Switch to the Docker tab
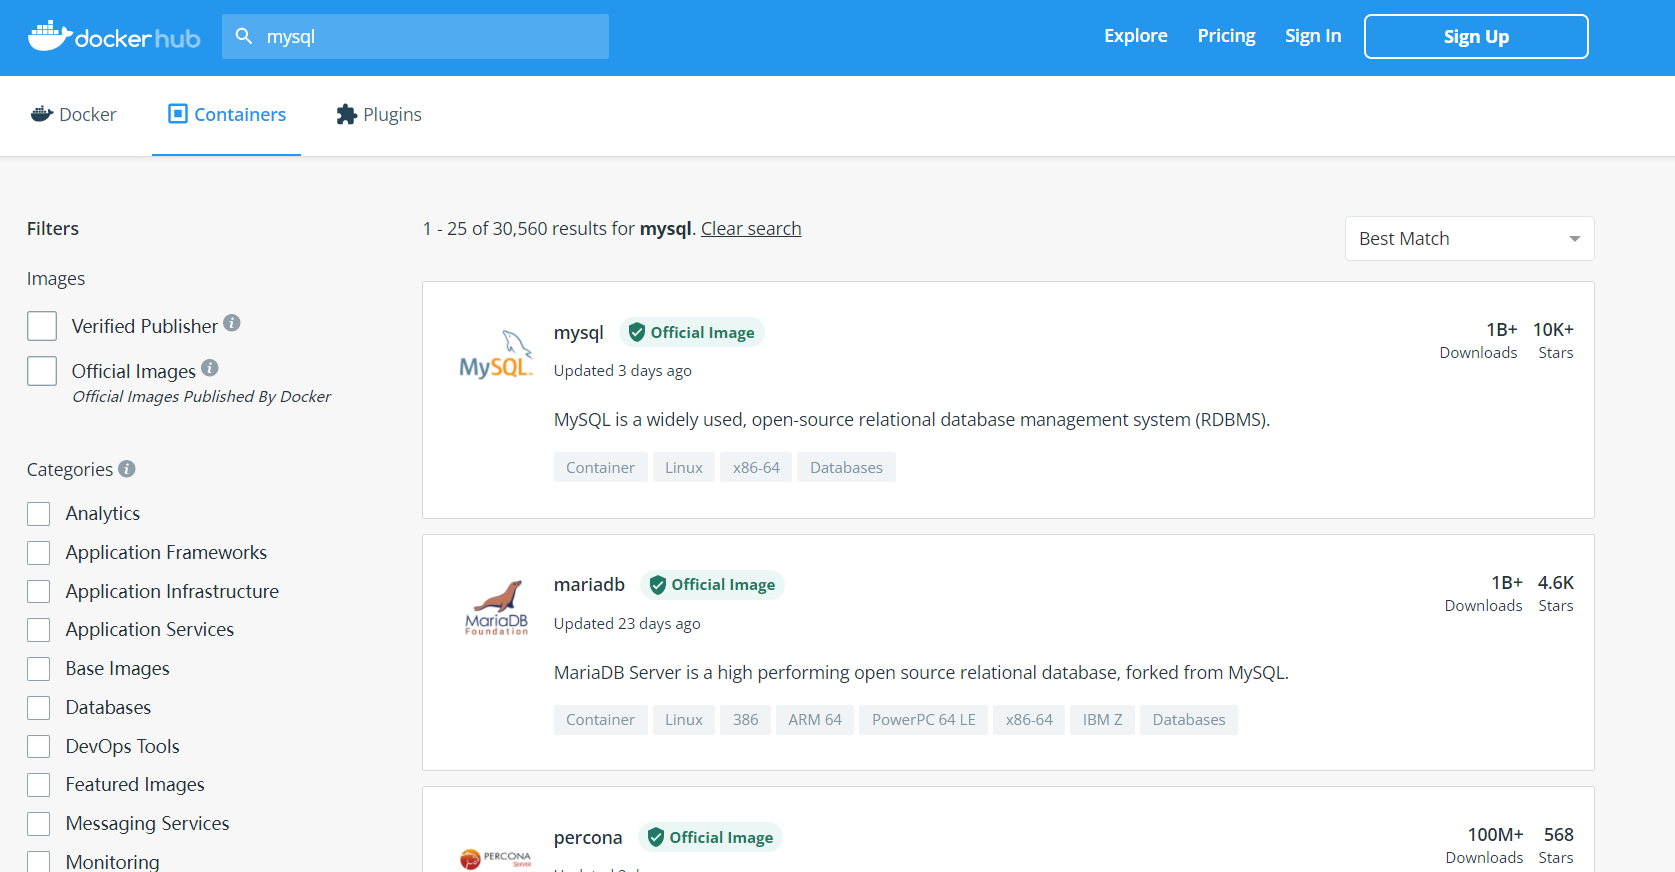Viewport: 1675px width, 872px height. [x=74, y=115]
